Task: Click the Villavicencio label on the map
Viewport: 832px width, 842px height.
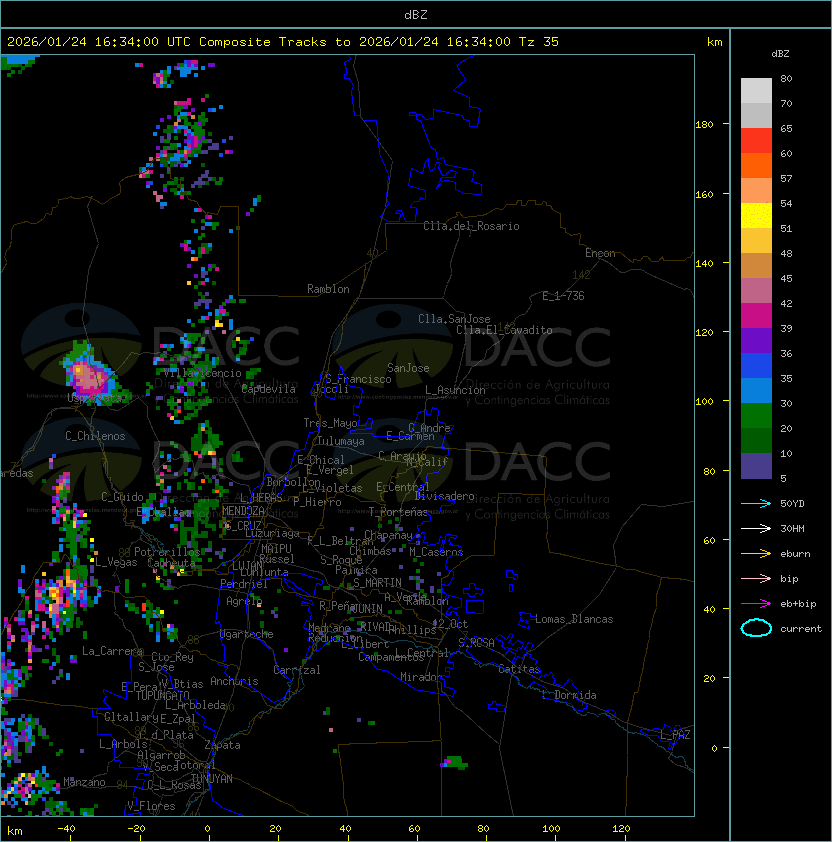Action: pyautogui.click(x=202, y=373)
